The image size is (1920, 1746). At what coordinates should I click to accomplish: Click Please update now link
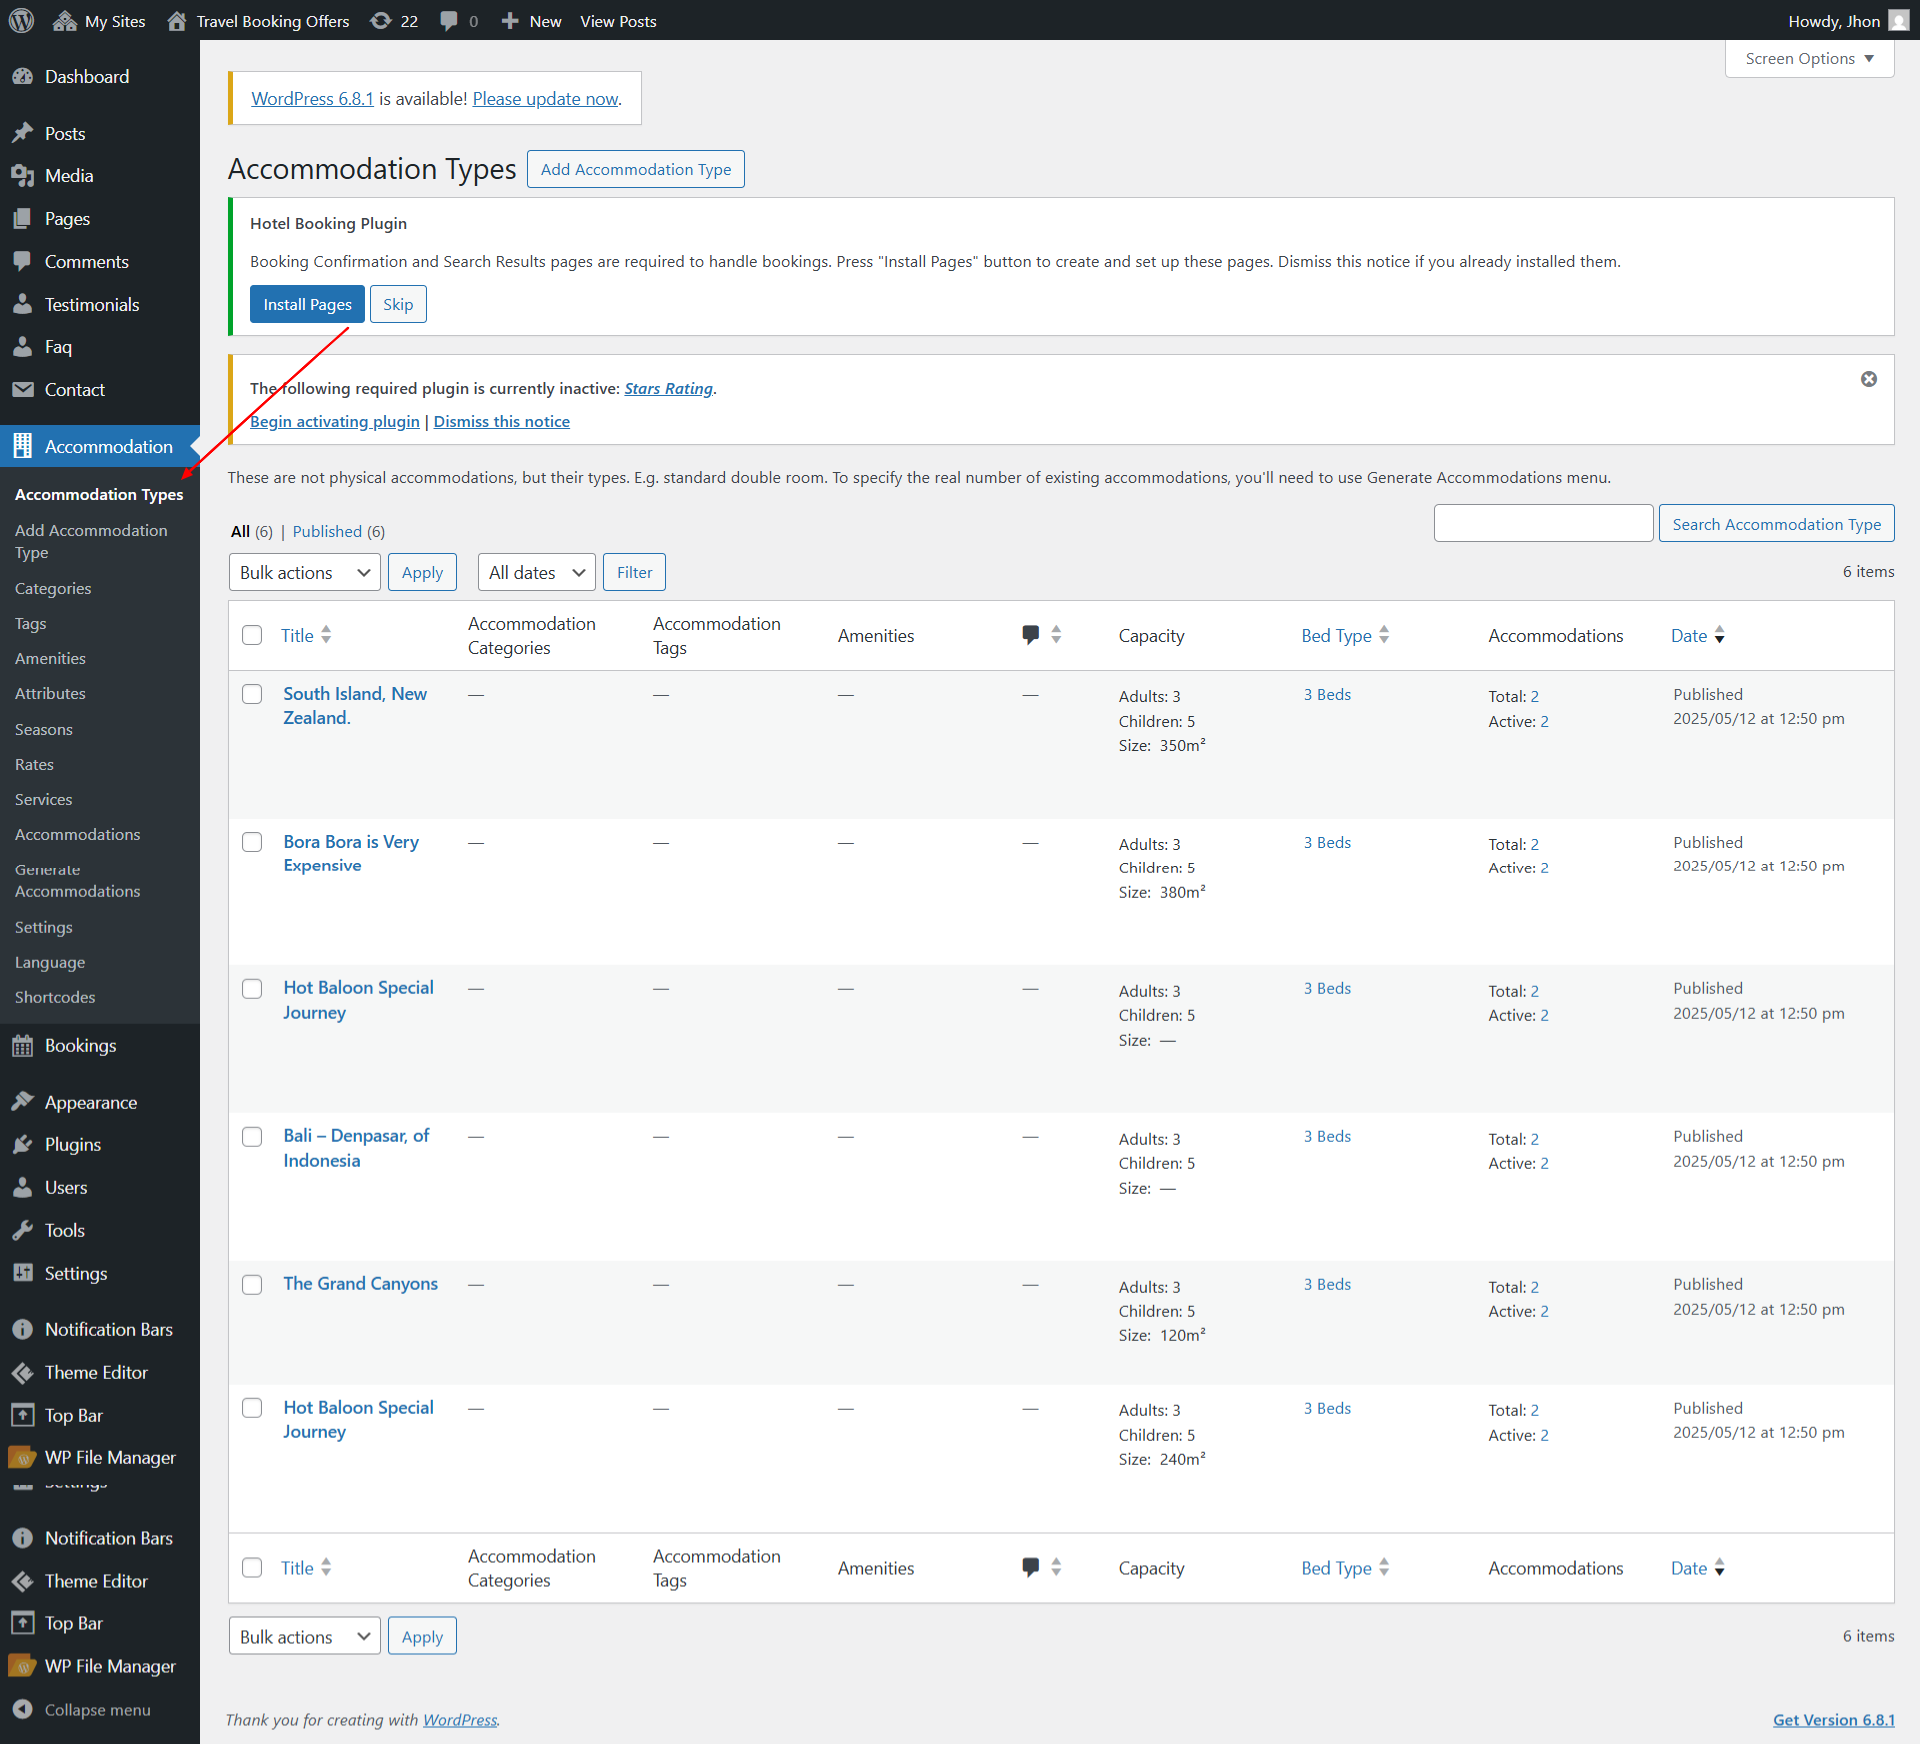(546, 99)
